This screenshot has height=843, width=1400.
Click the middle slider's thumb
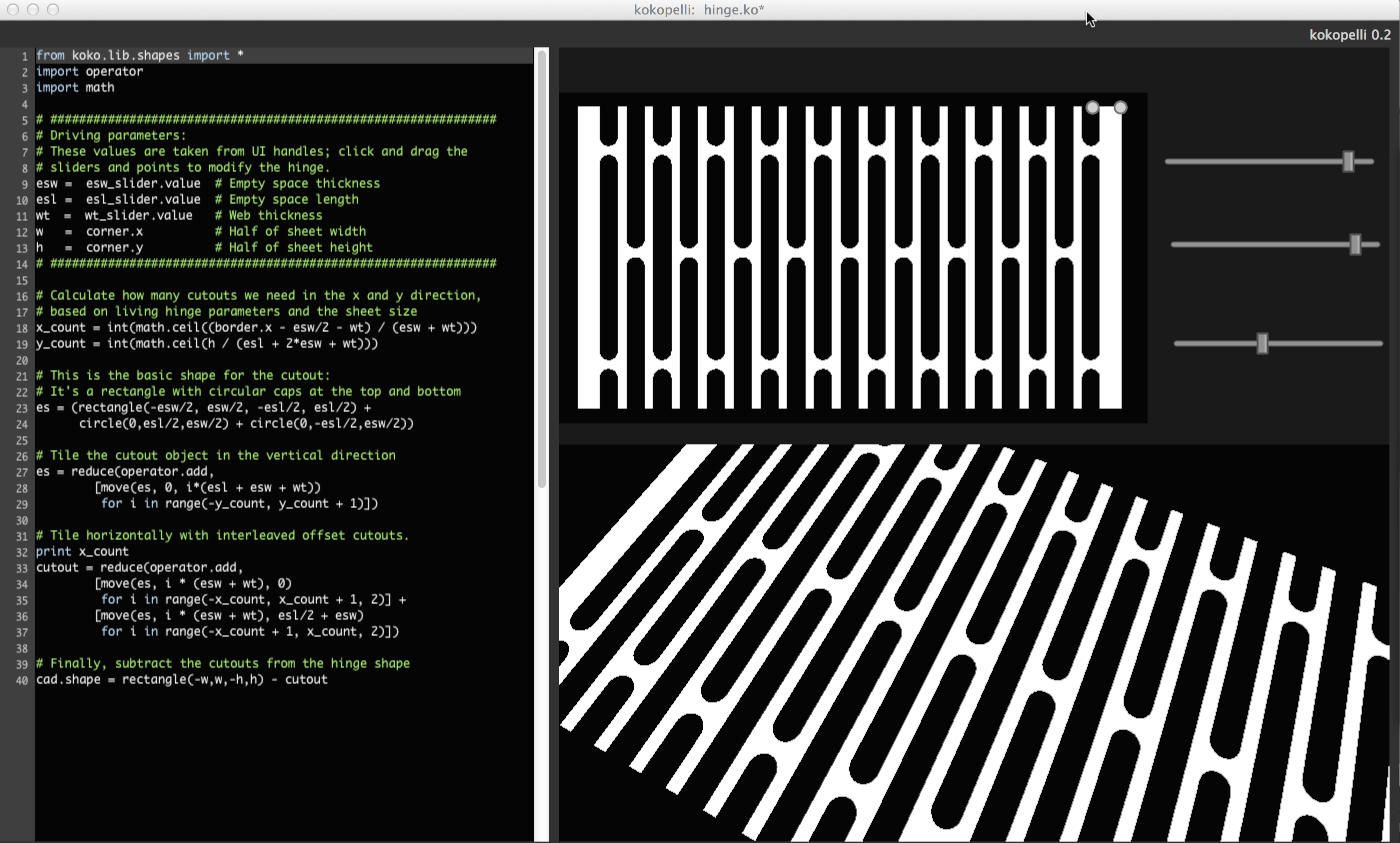[1355, 244]
